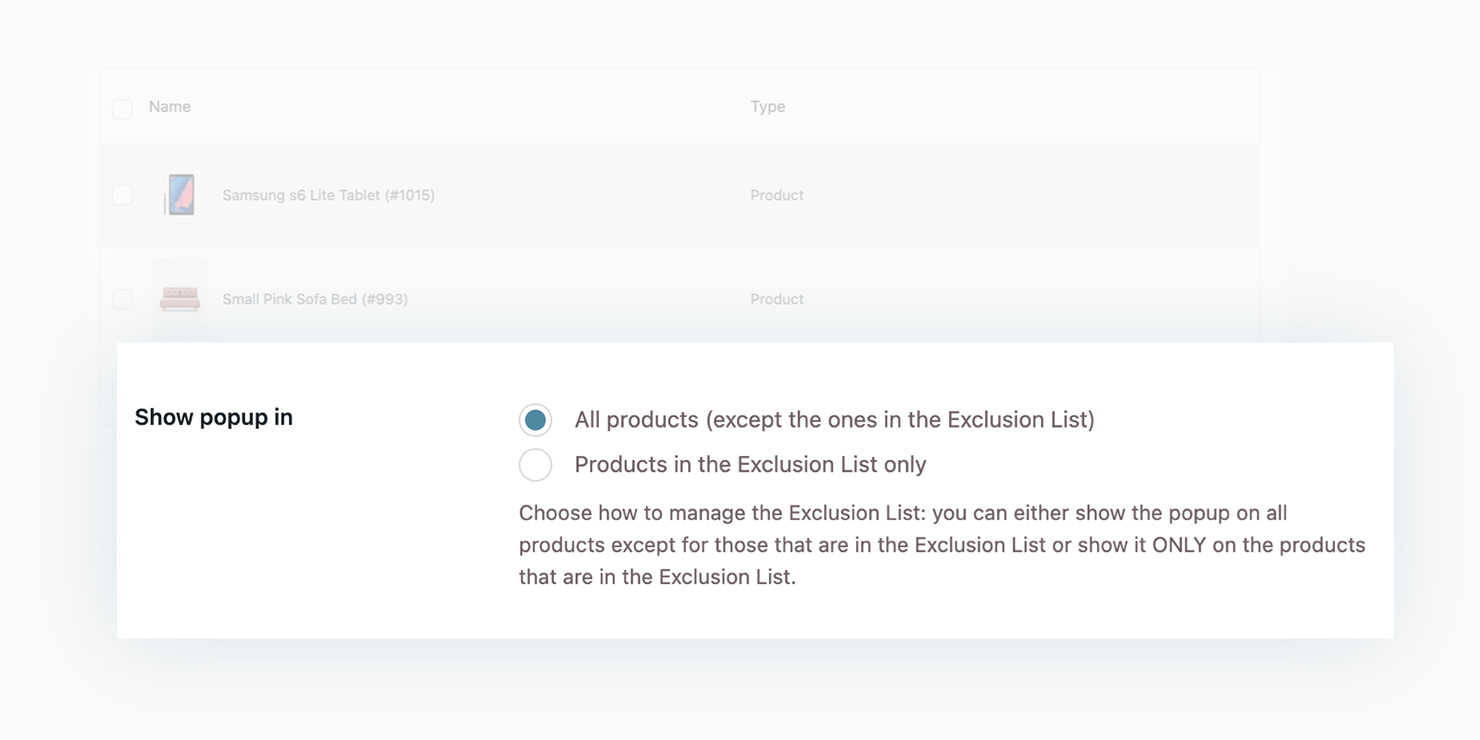Choose the Products in the Exclusion List only radio
This screenshot has height=740, width=1480.
tap(535, 465)
